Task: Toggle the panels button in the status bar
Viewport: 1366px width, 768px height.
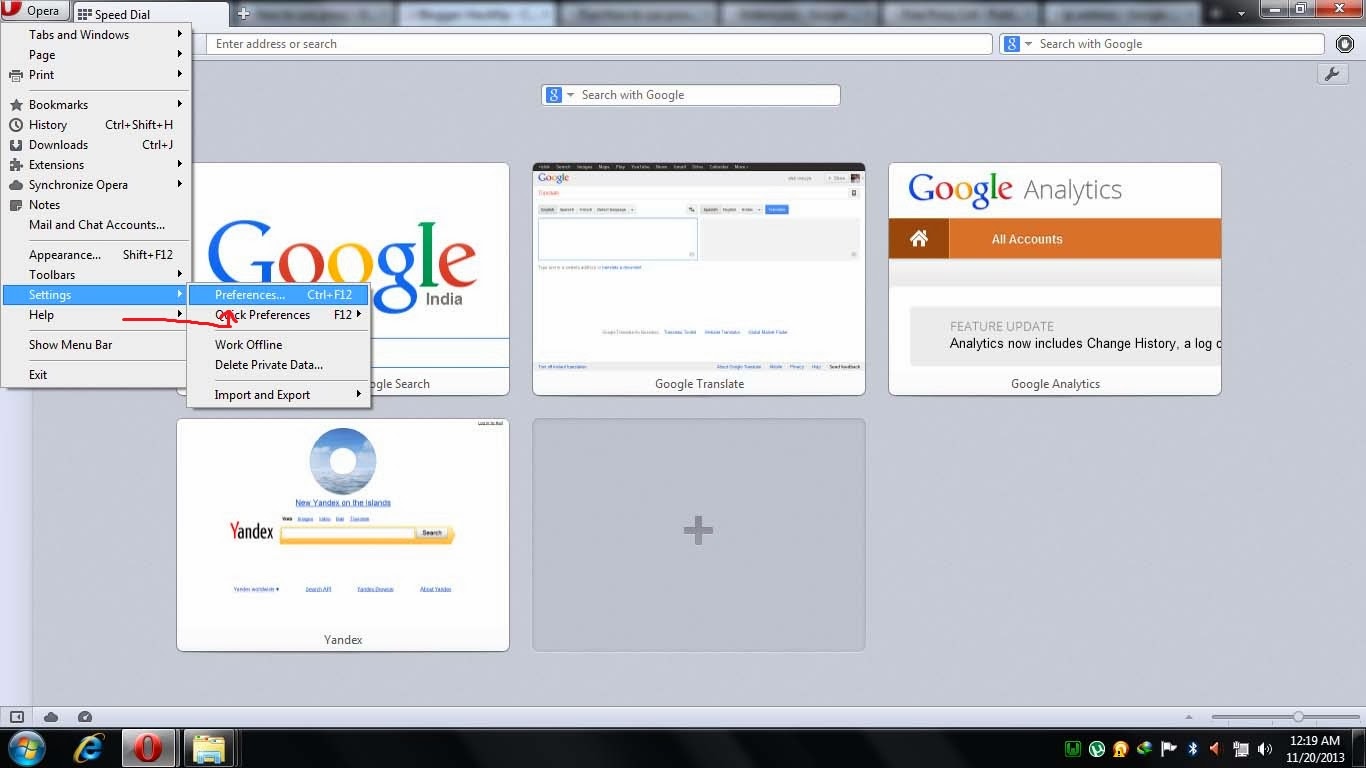Action: [17, 717]
